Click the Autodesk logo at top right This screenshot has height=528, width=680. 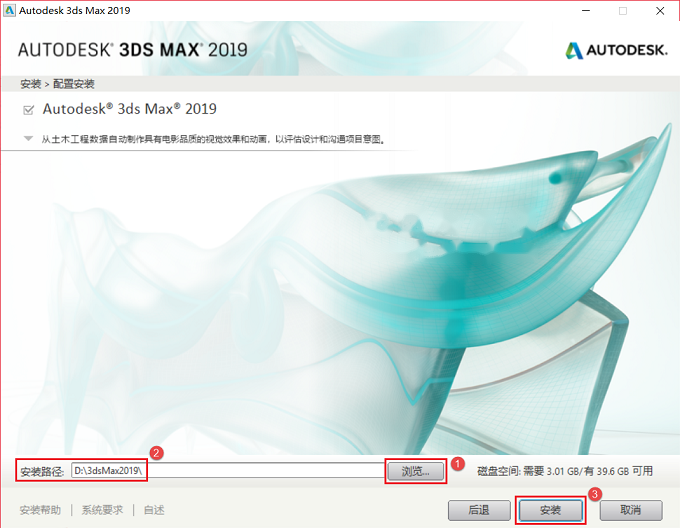[x=616, y=51]
